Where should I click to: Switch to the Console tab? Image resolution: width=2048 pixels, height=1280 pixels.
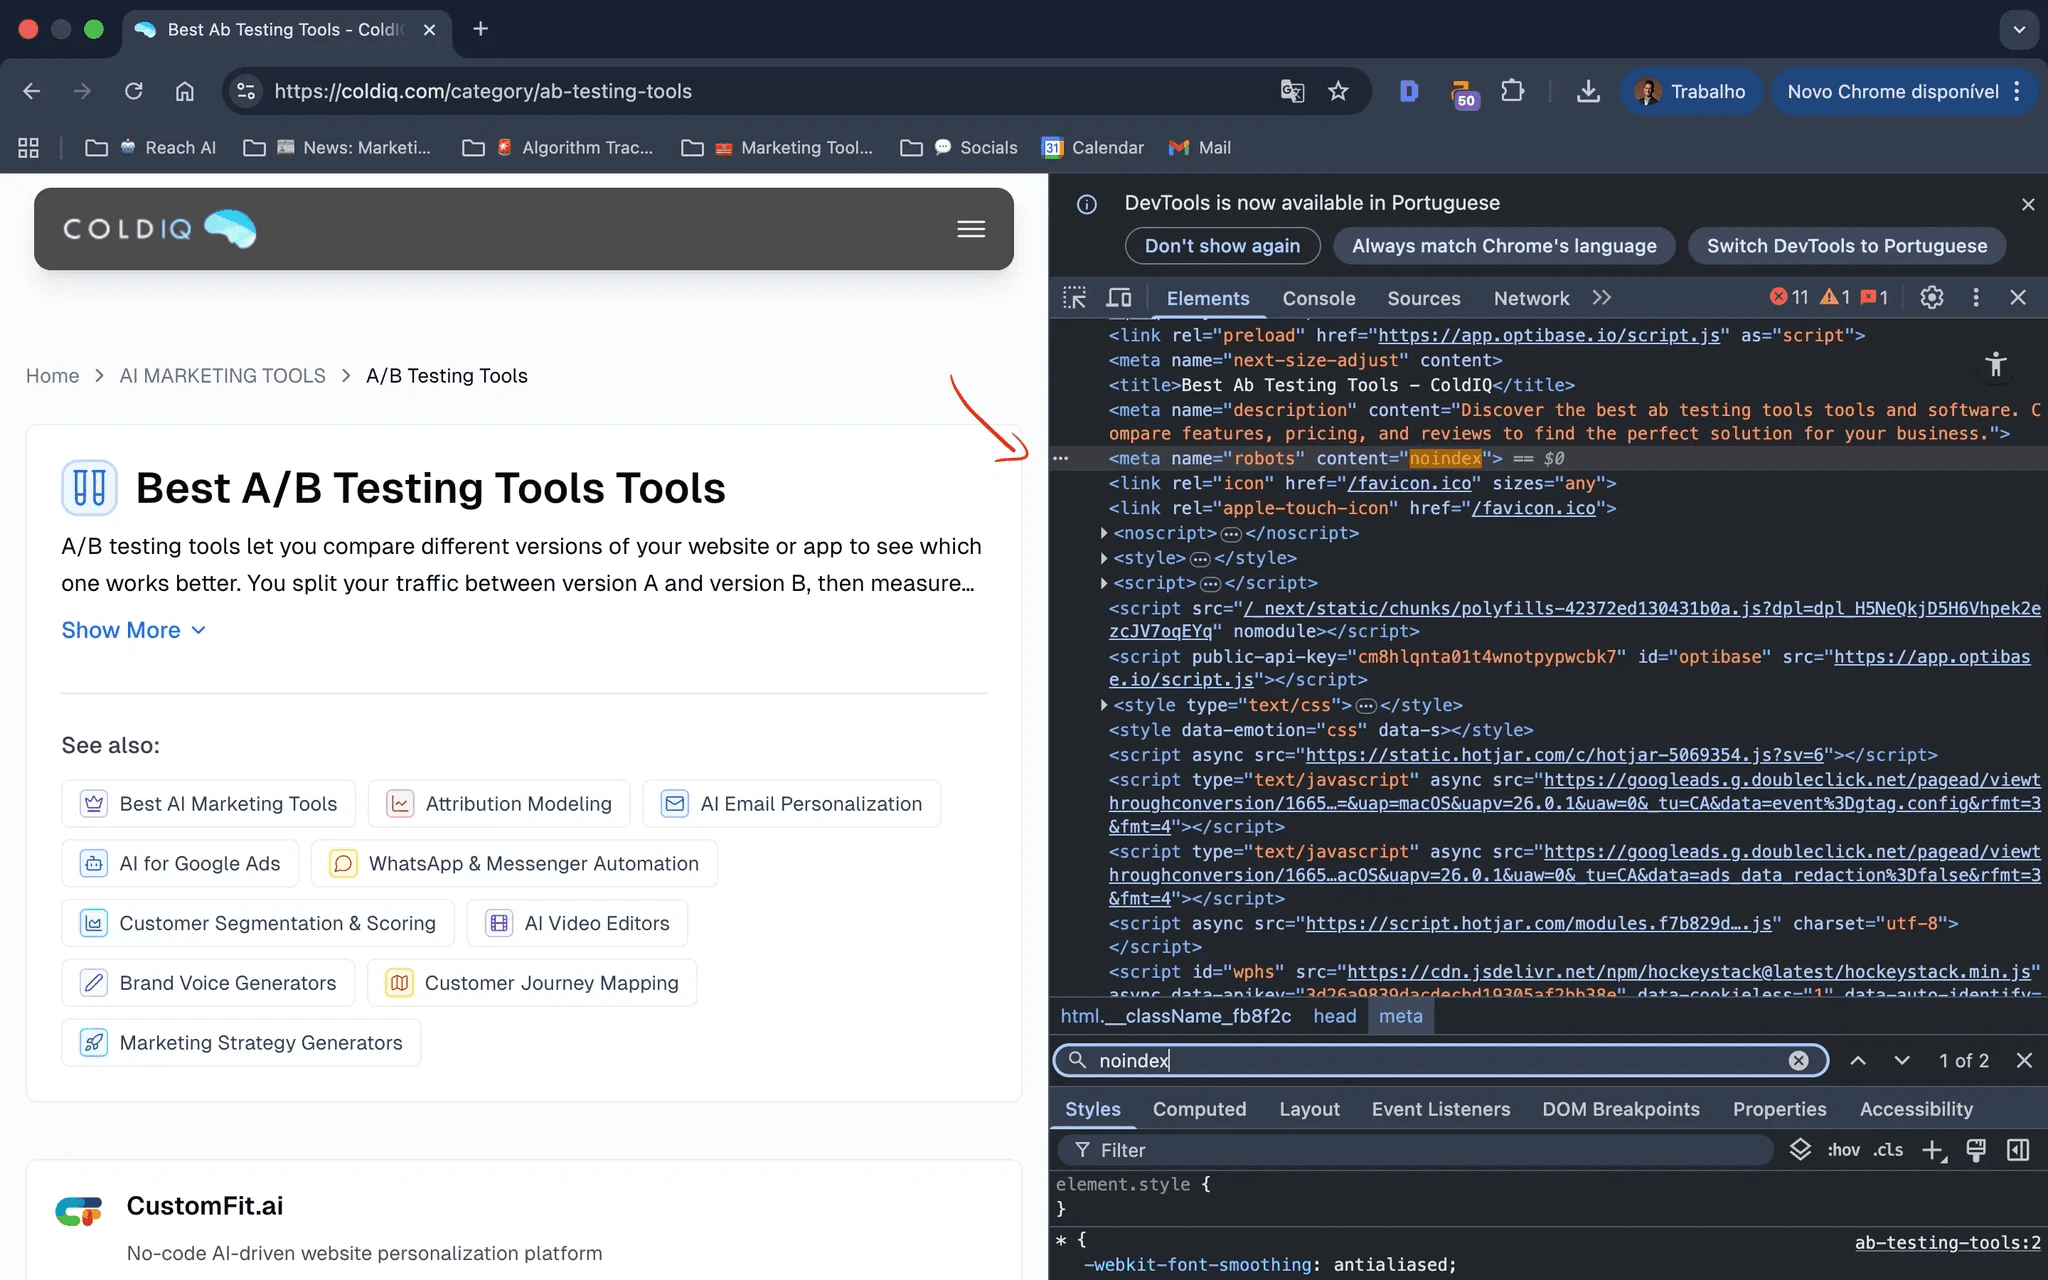coord(1318,298)
